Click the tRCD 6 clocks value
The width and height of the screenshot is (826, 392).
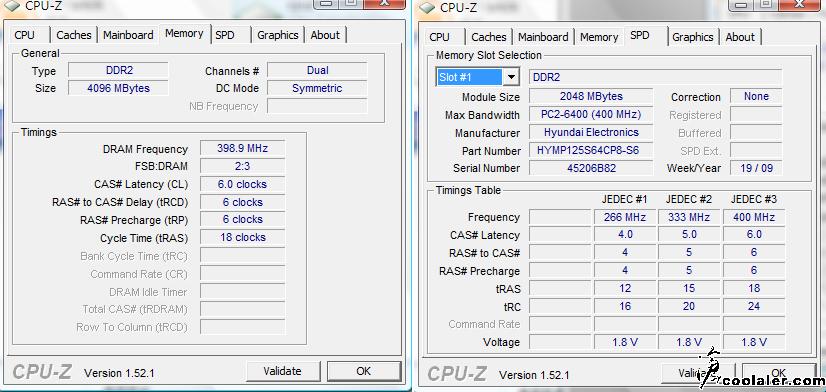pos(242,202)
